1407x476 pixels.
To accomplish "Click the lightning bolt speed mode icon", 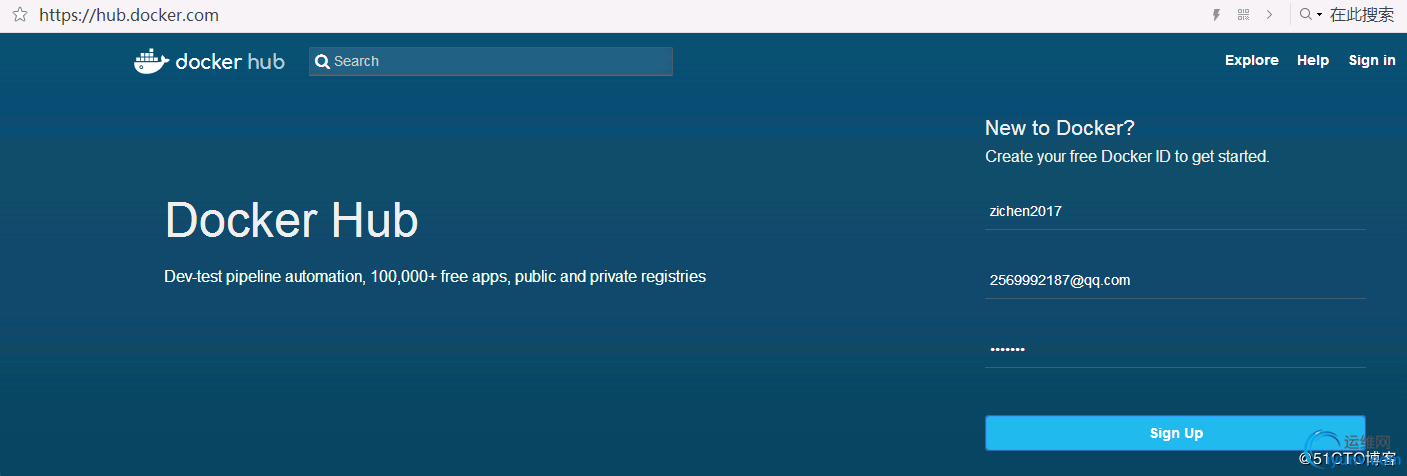I will (1217, 15).
